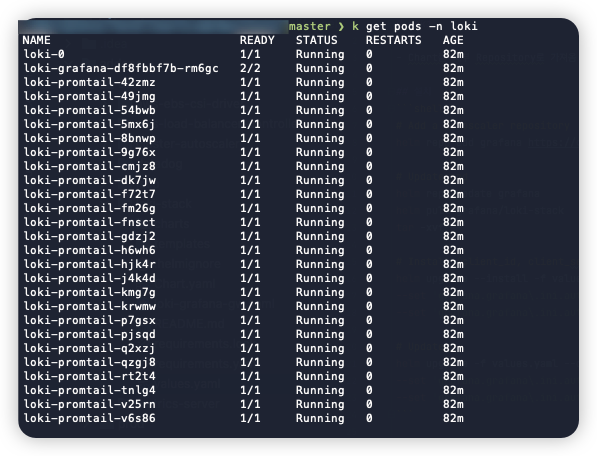
Task: Click the NAME column header
Action: click(37, 40)
